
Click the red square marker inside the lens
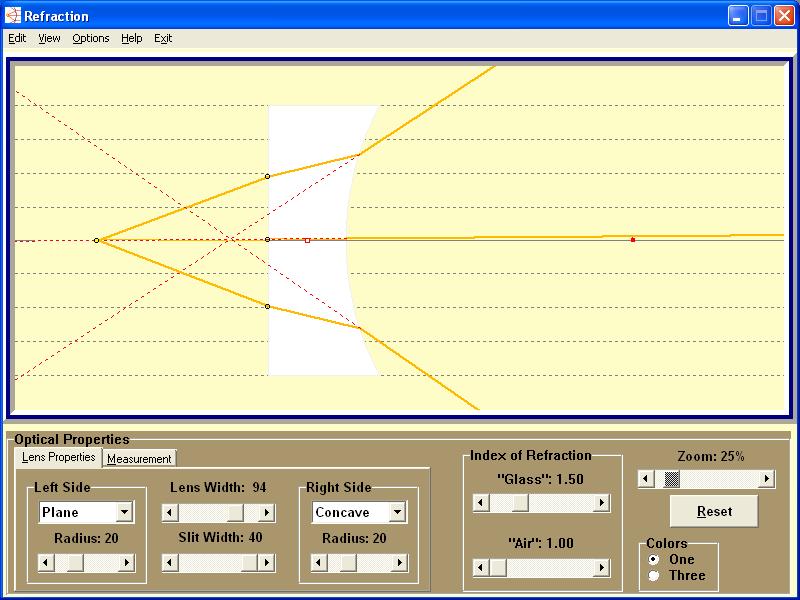[307, 240]
